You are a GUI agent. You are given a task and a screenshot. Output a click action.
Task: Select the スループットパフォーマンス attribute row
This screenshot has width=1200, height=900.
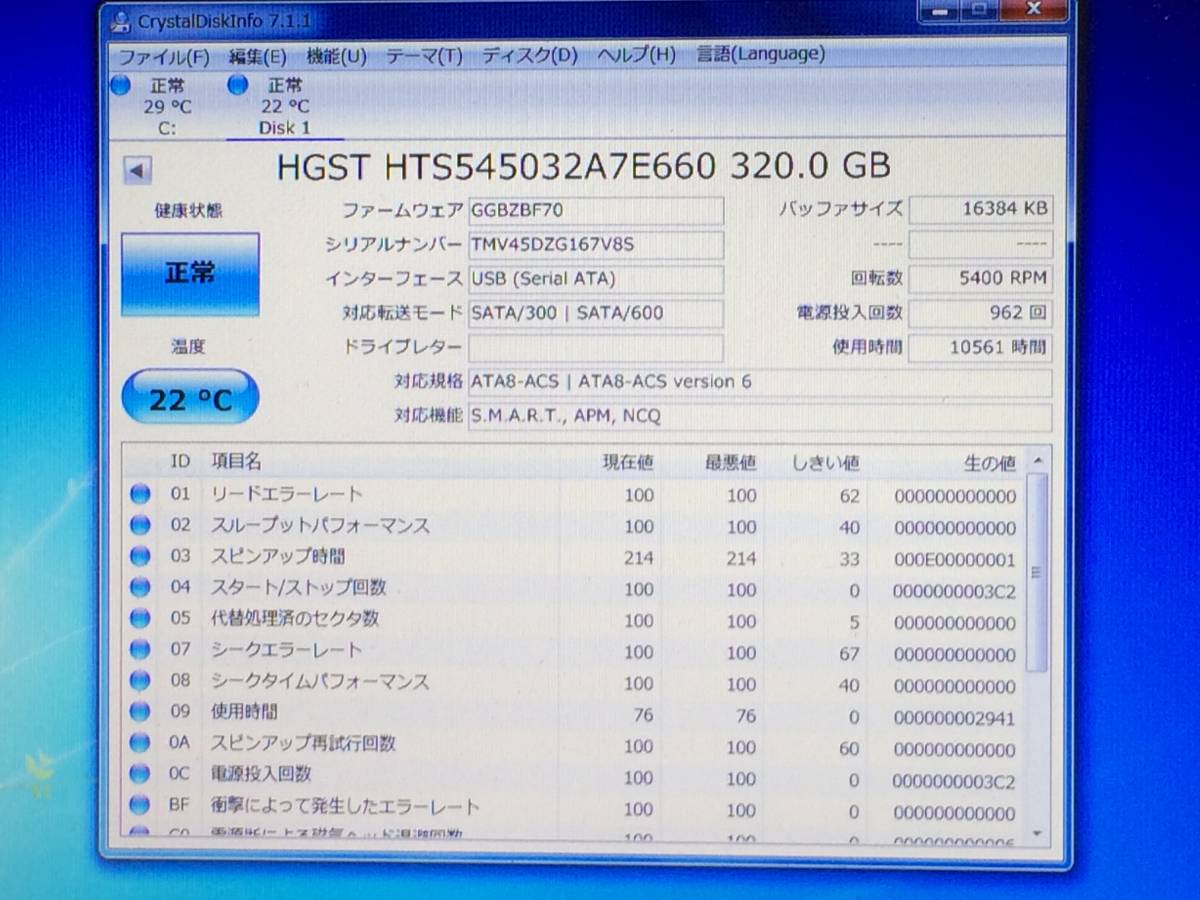coord(575,526)
